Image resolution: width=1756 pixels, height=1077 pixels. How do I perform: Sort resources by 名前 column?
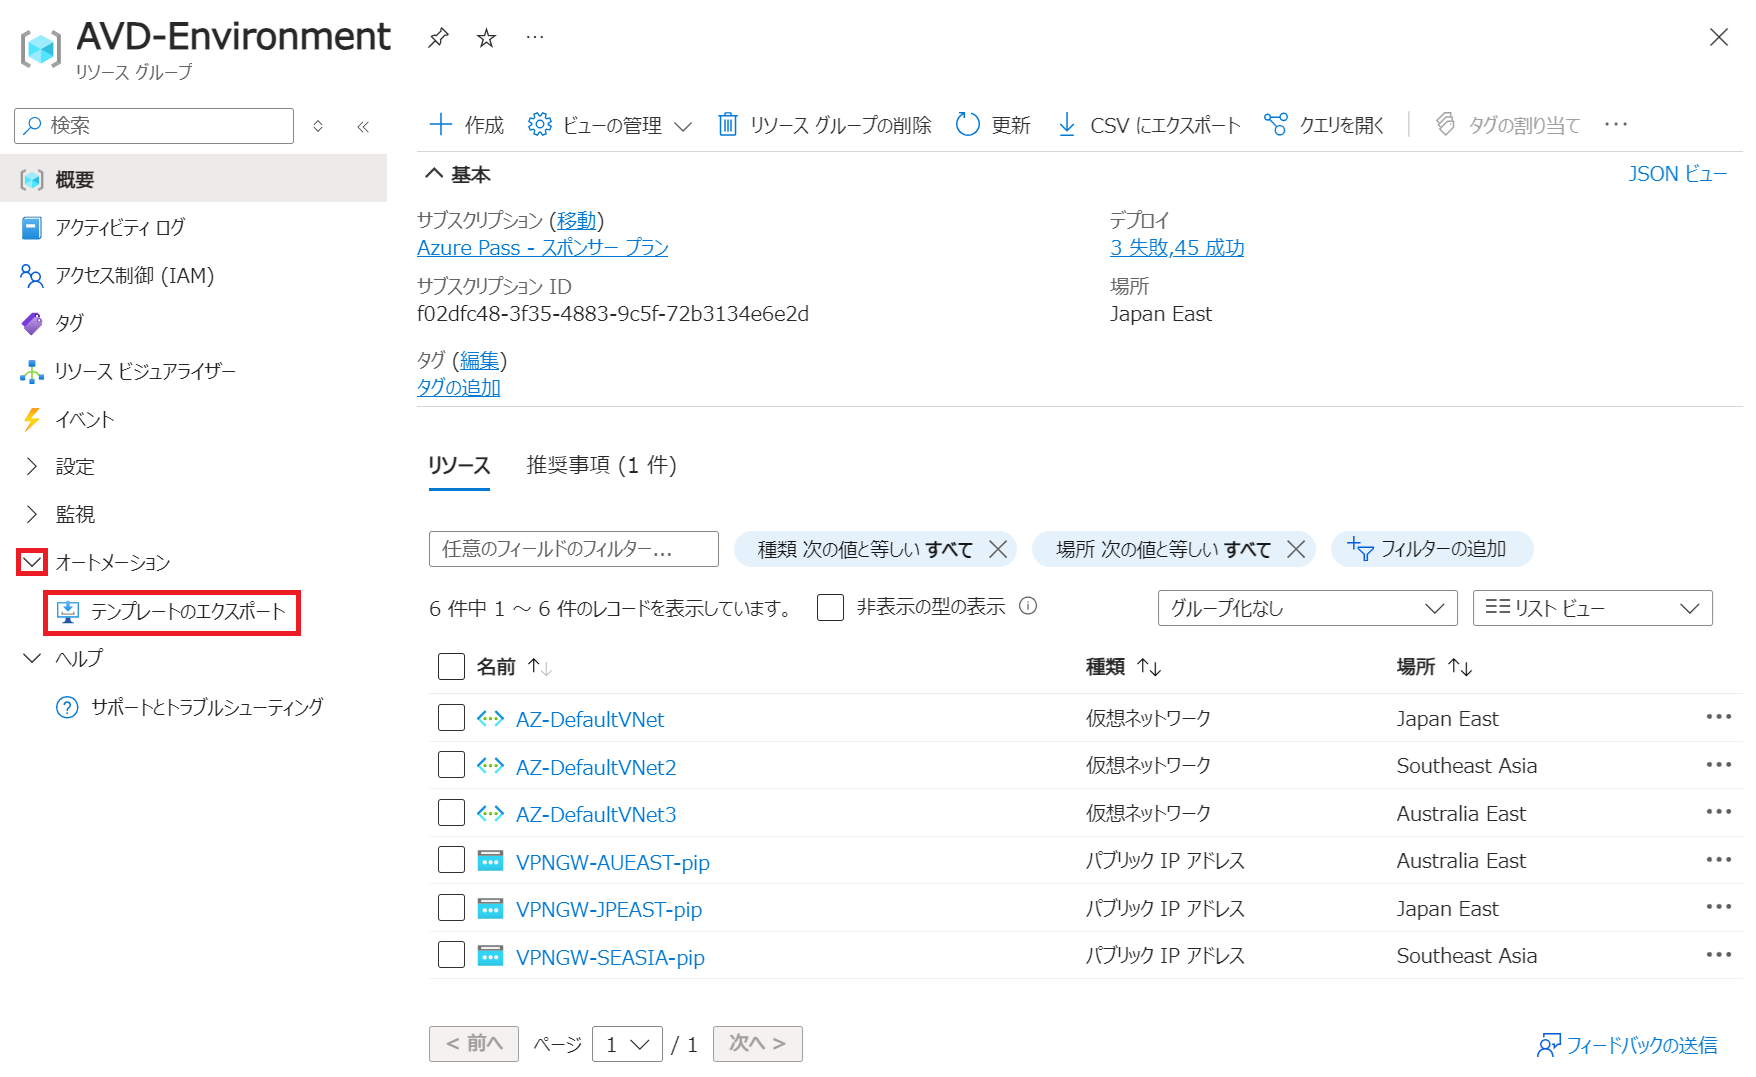[x=514, y=666]
